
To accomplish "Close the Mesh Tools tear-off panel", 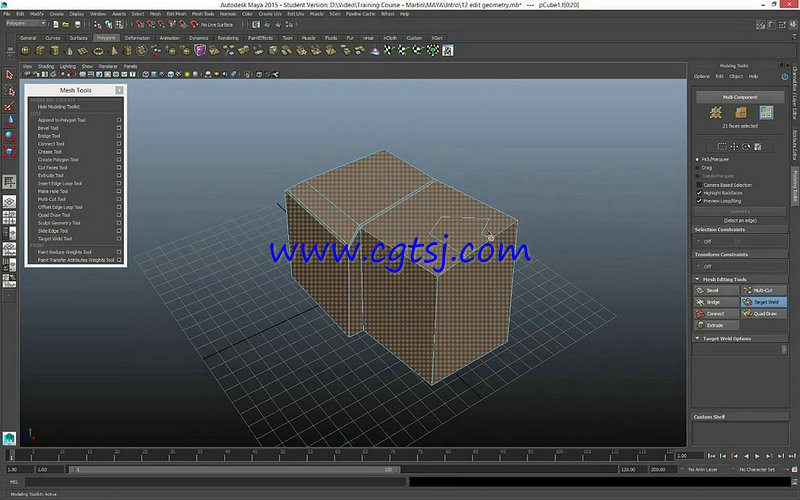I will [119, 90].
